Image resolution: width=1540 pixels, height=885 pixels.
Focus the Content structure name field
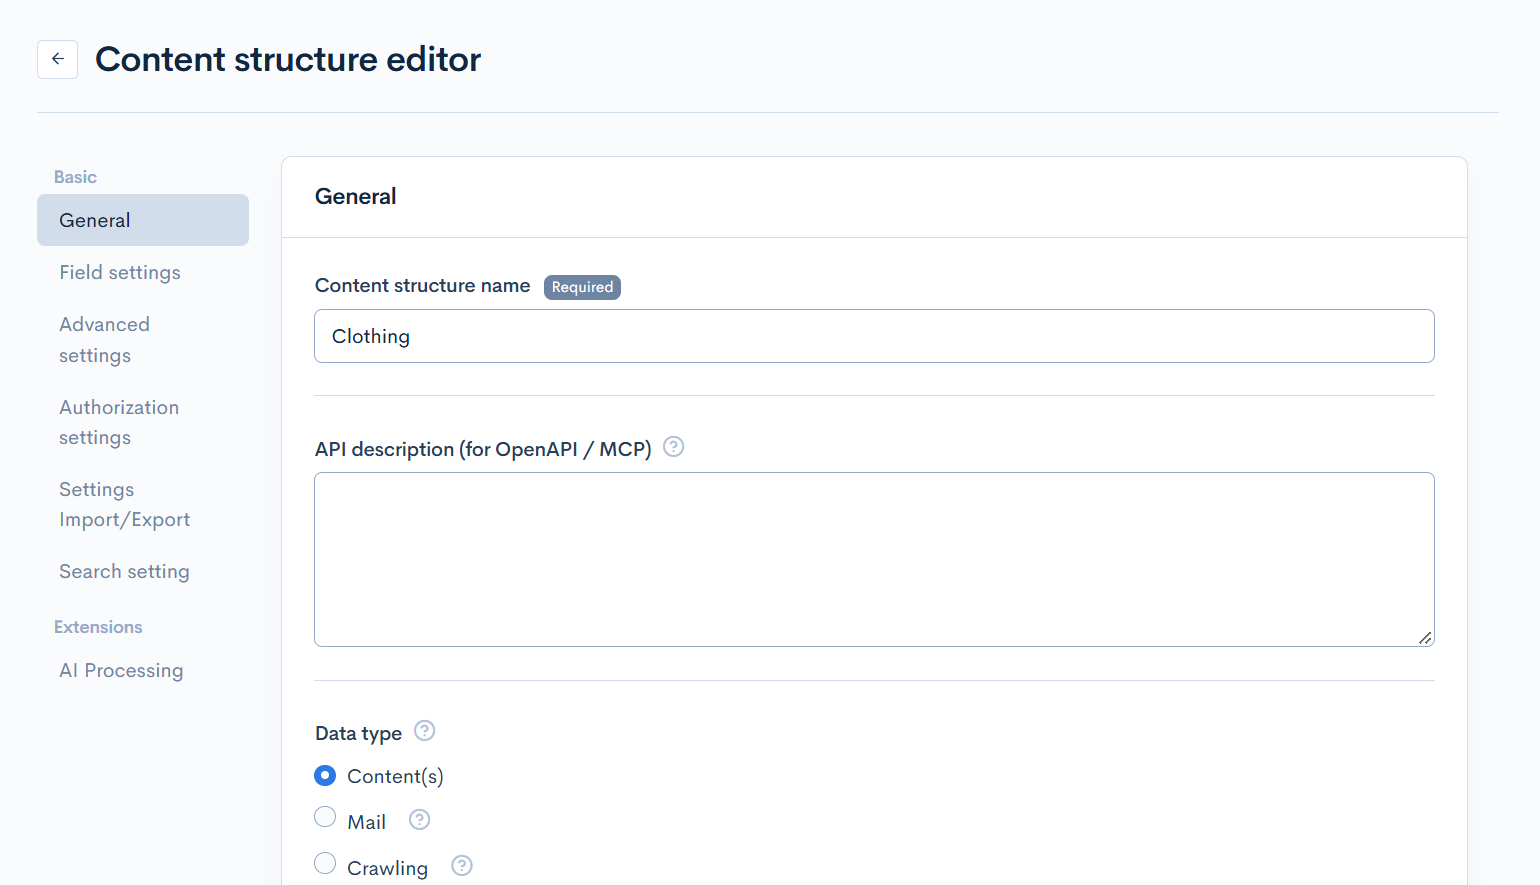point(874,336)
